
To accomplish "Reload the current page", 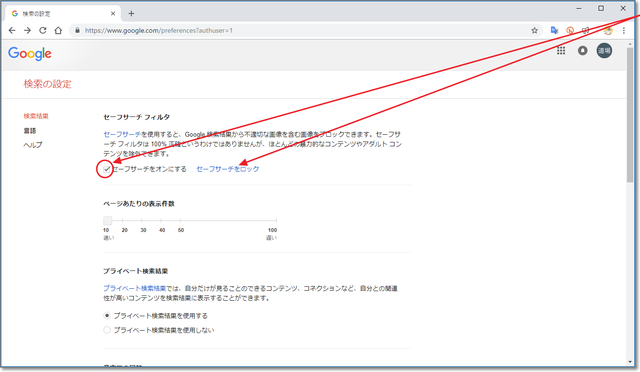I will click(x=43, y=31).
